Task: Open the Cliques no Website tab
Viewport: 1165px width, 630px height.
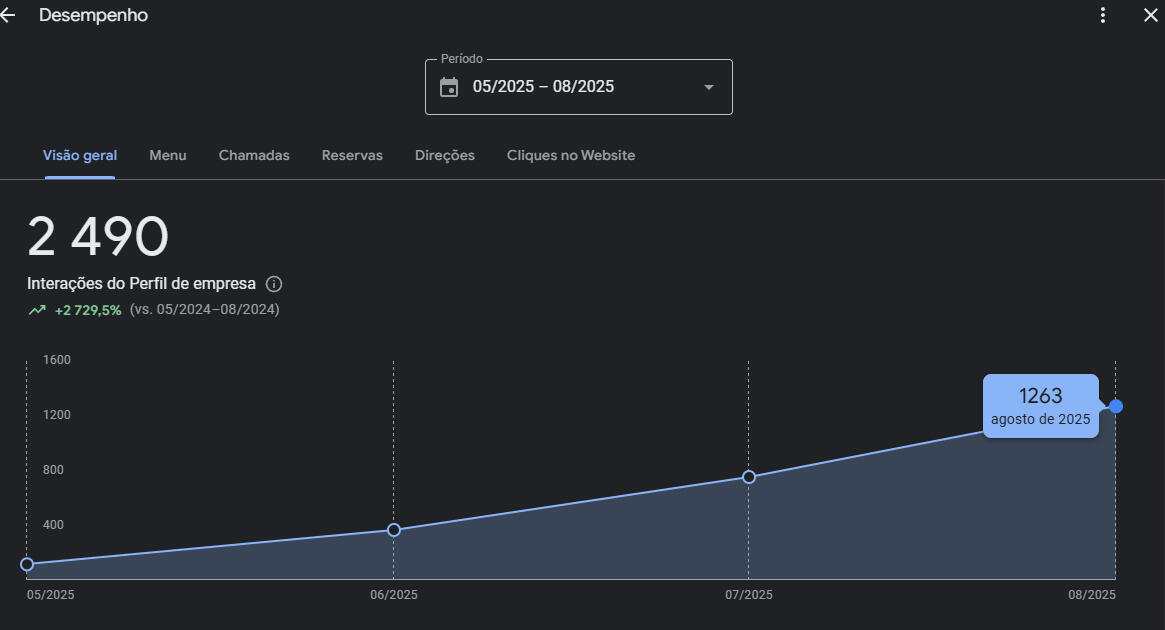Action: coord(571,155)
